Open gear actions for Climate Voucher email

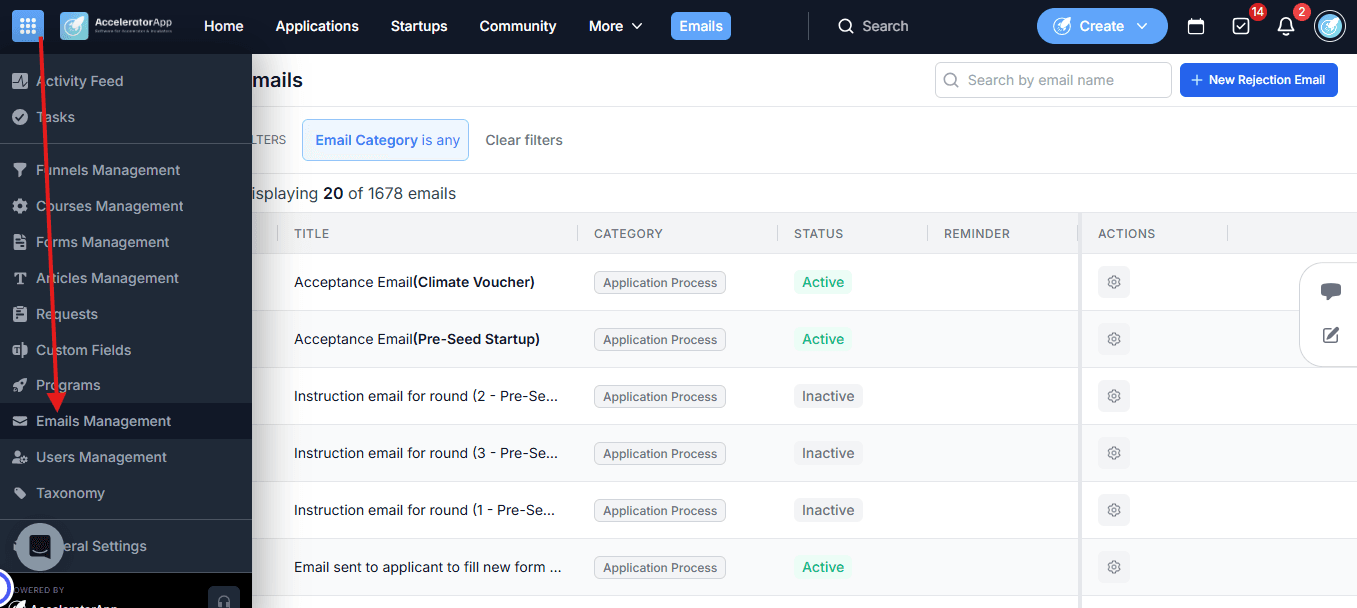tap(1114, 282)
